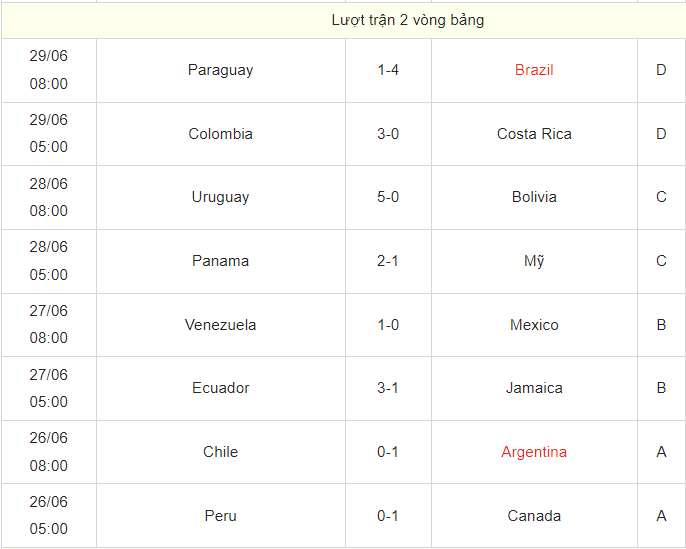Select the Jamaica team name

pyautogui.click(x=534, y=388)
